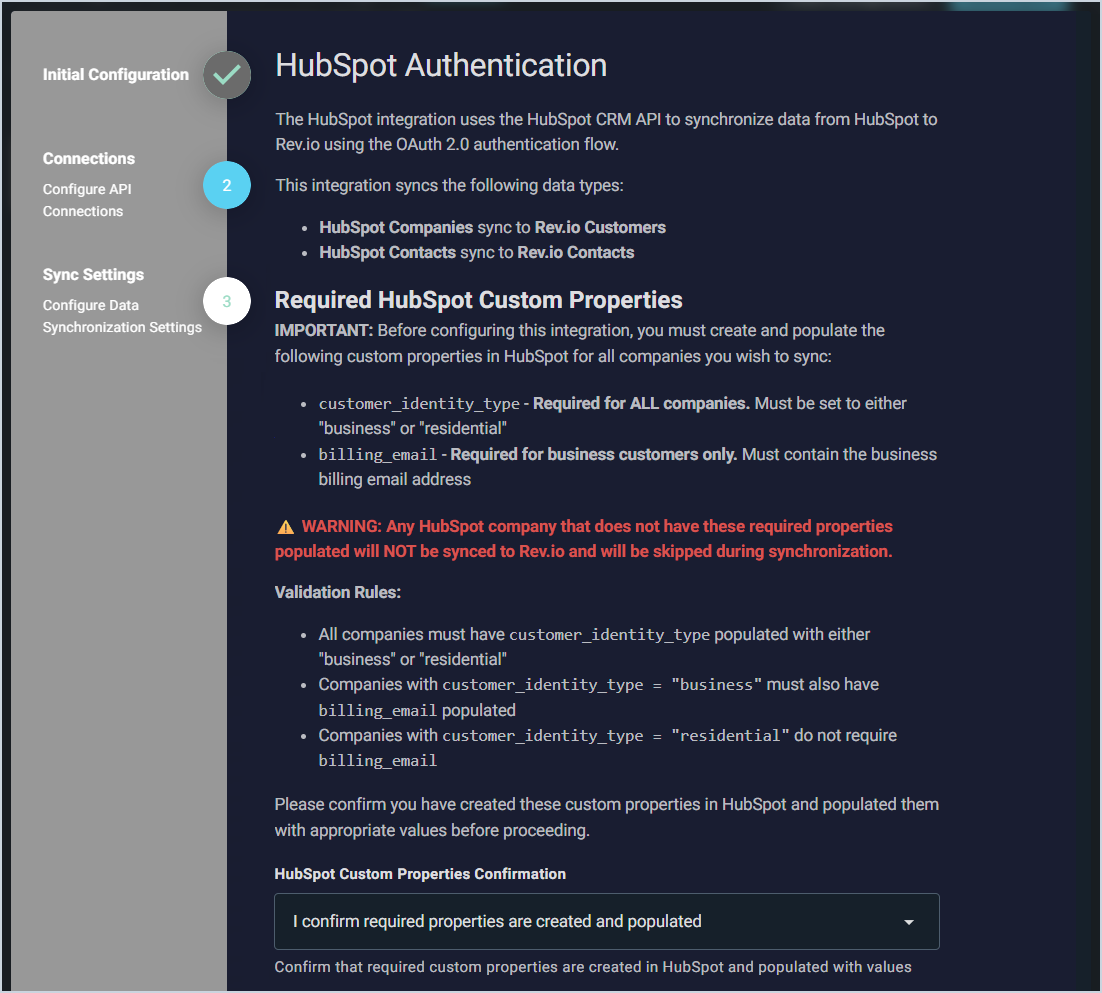Click the 'Please confirm you have created' paragraph
1102x993 pixels.
pos(607,817)
